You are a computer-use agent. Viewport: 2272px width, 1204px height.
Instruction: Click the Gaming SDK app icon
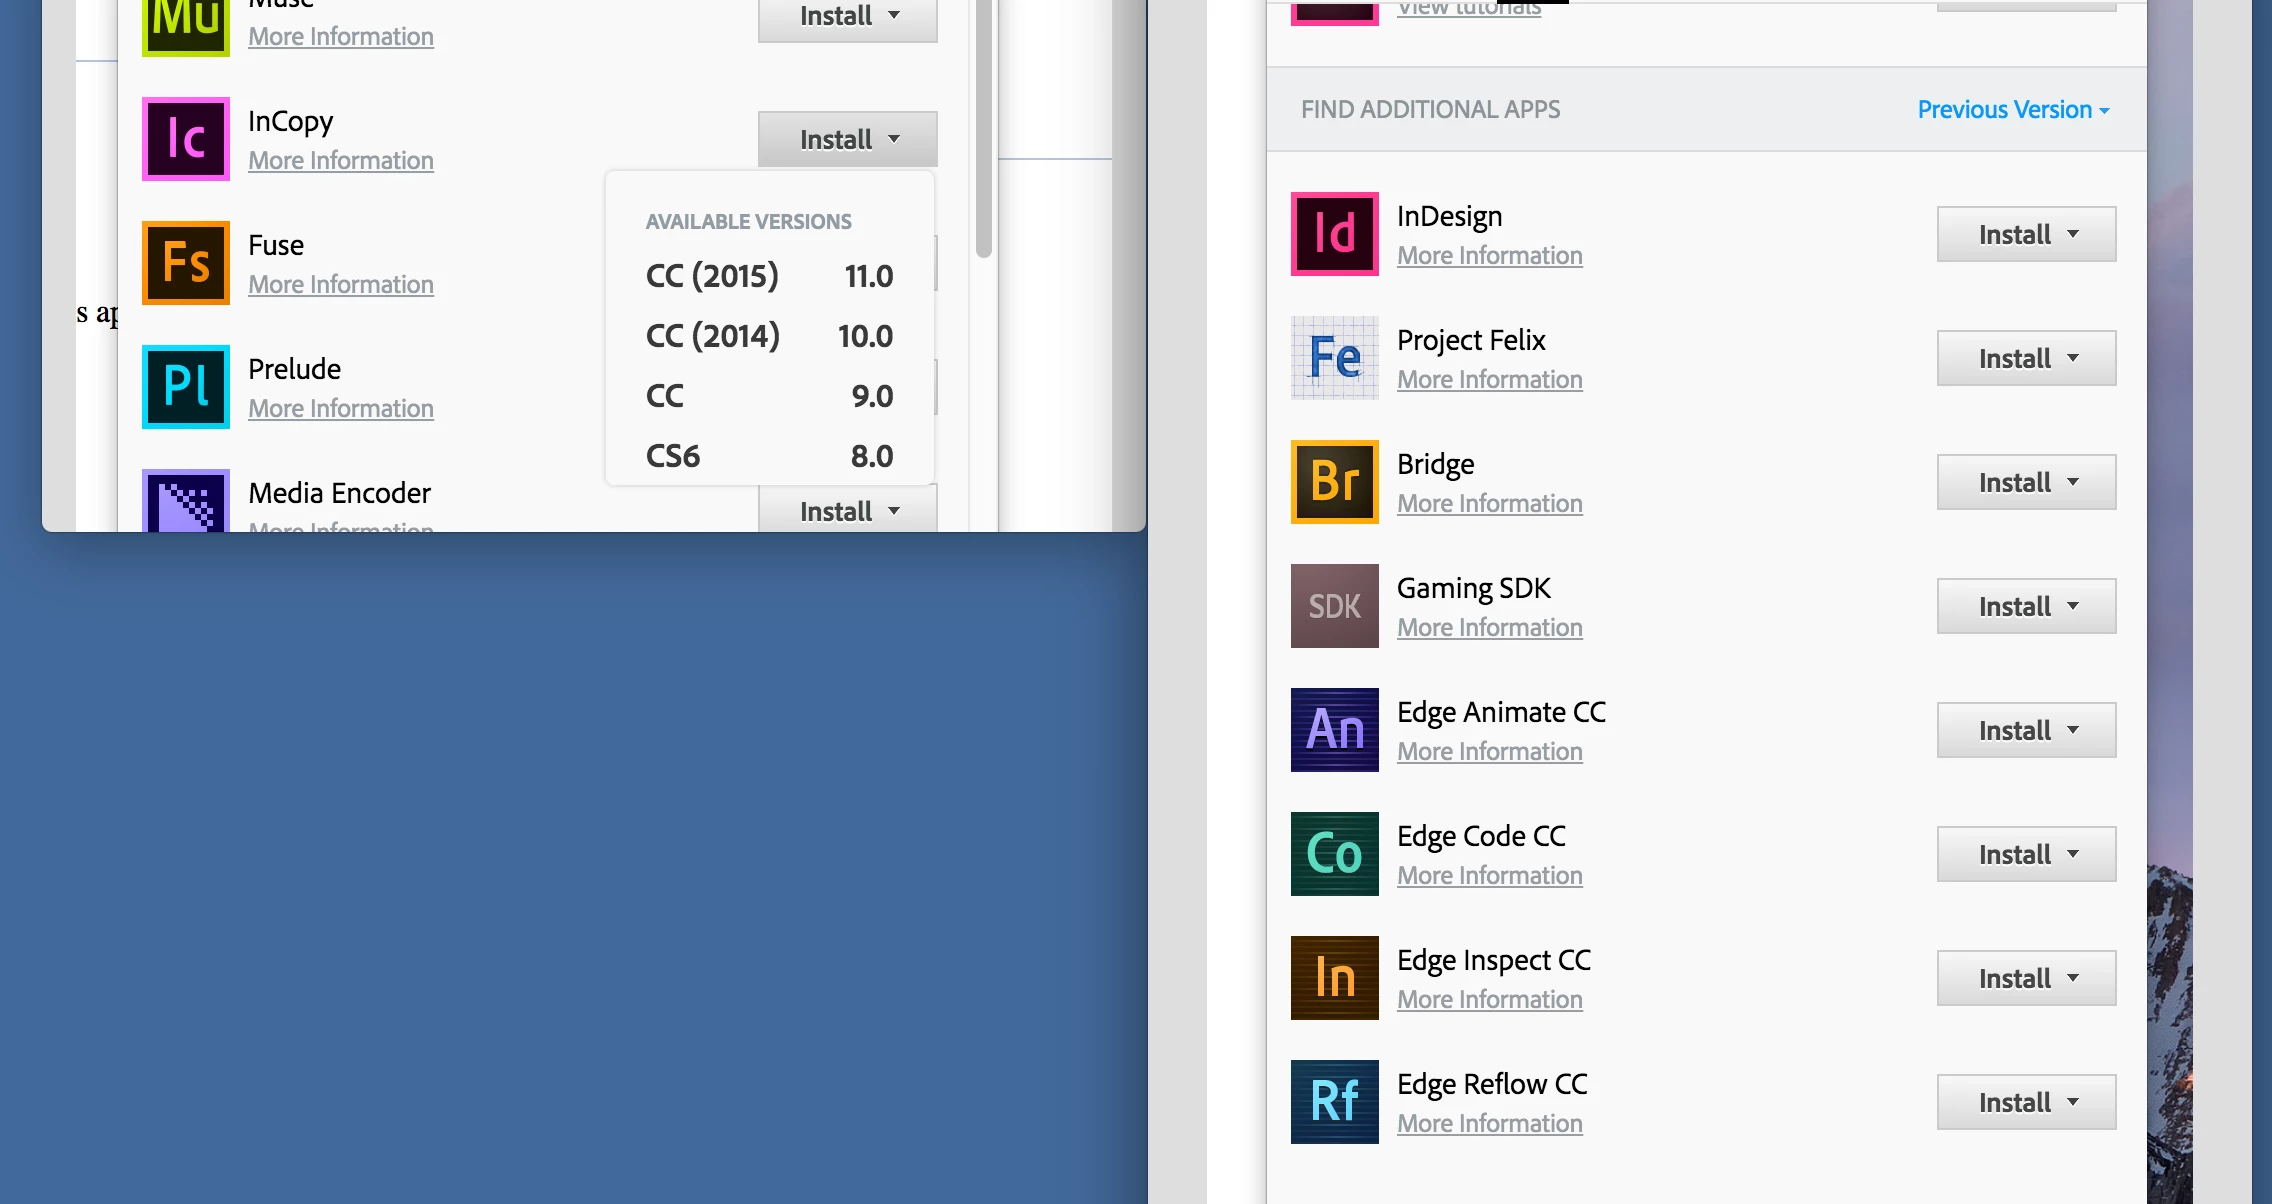click(x=1335, y=606)
